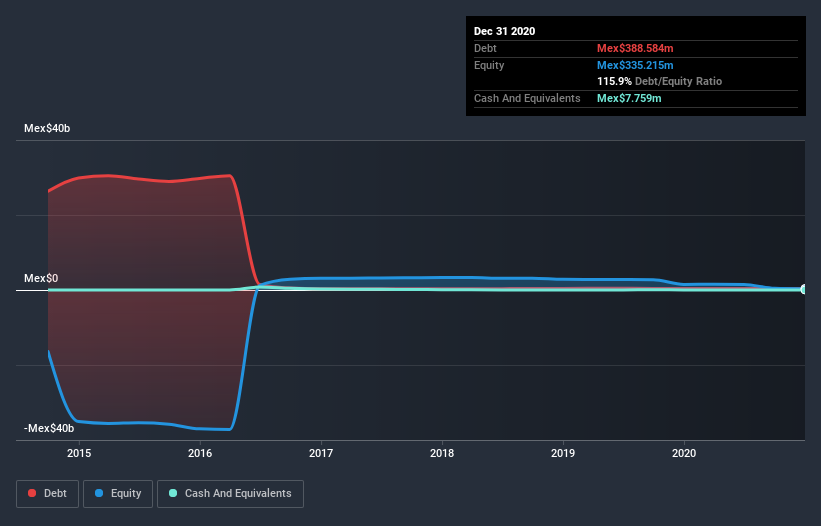Click the blue Equity legend dot
821x526 pixels.
(99, 493)
